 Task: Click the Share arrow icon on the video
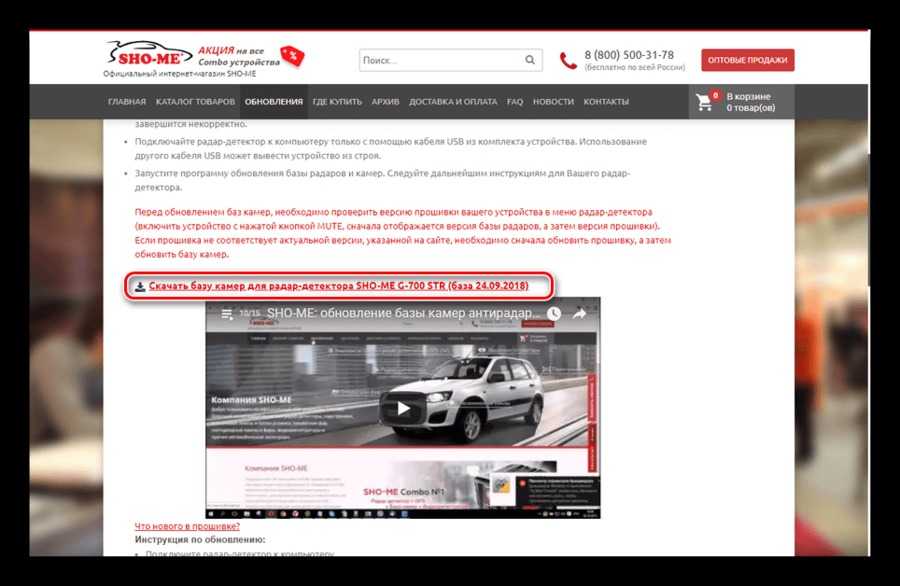(579, 313)
